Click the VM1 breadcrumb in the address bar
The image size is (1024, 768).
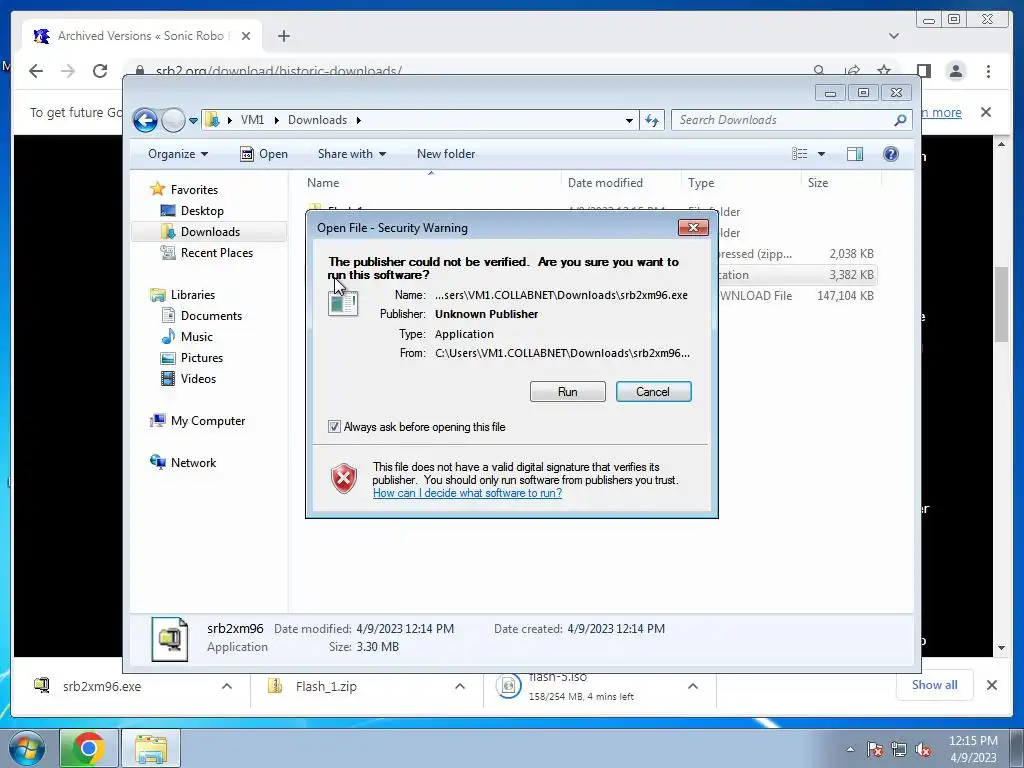(252, 120)
